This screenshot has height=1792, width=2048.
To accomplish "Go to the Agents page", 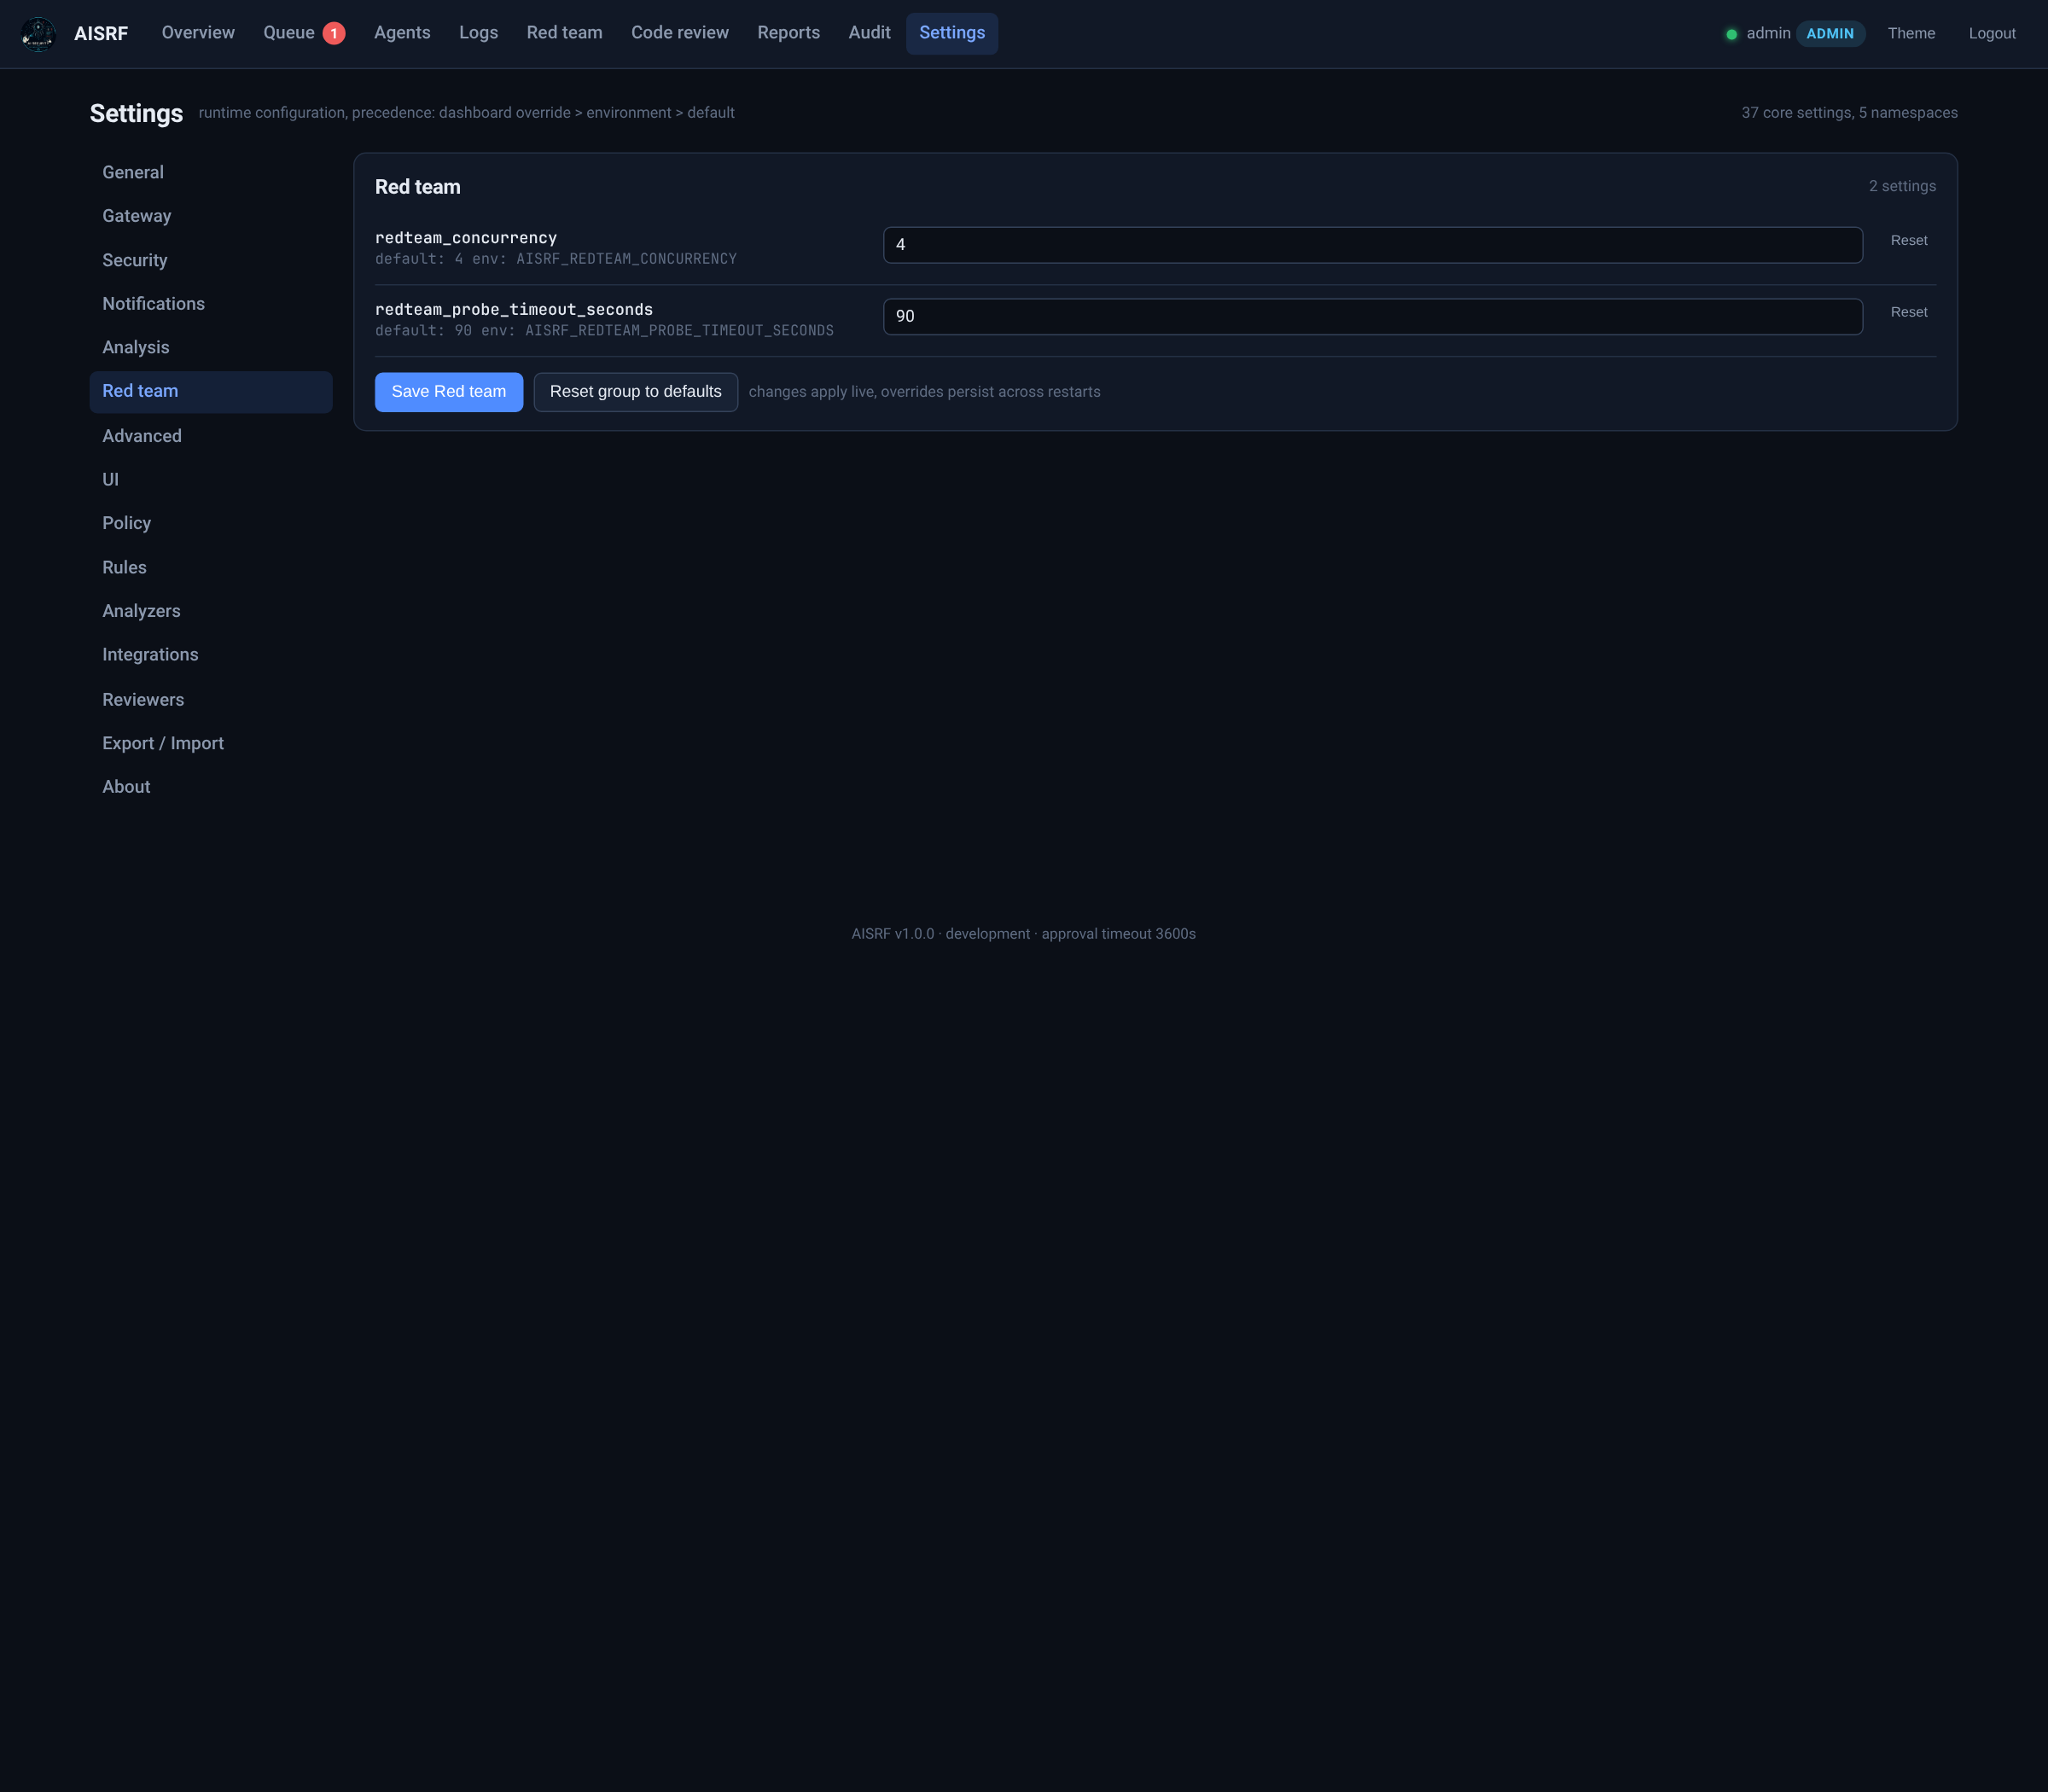I will pos(402,33).
